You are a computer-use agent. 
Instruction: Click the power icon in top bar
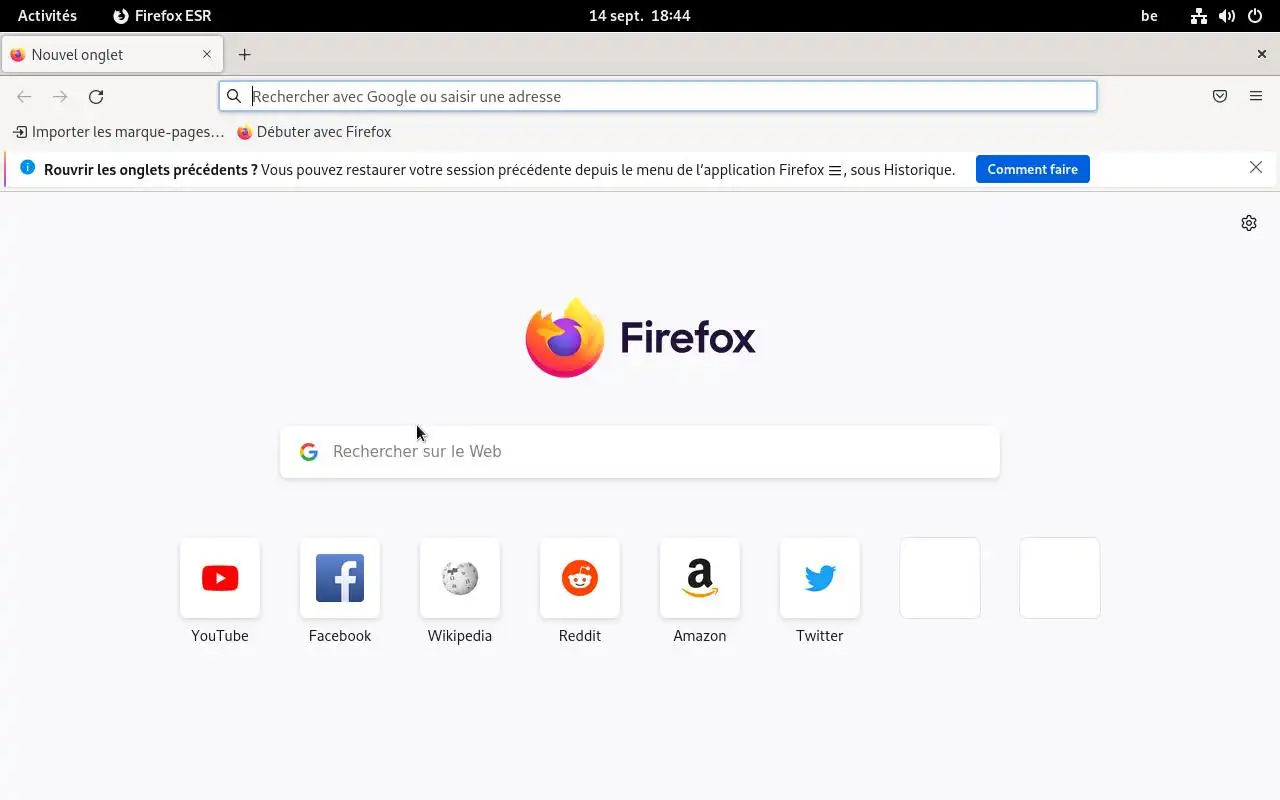click(x=1255, y=16)
